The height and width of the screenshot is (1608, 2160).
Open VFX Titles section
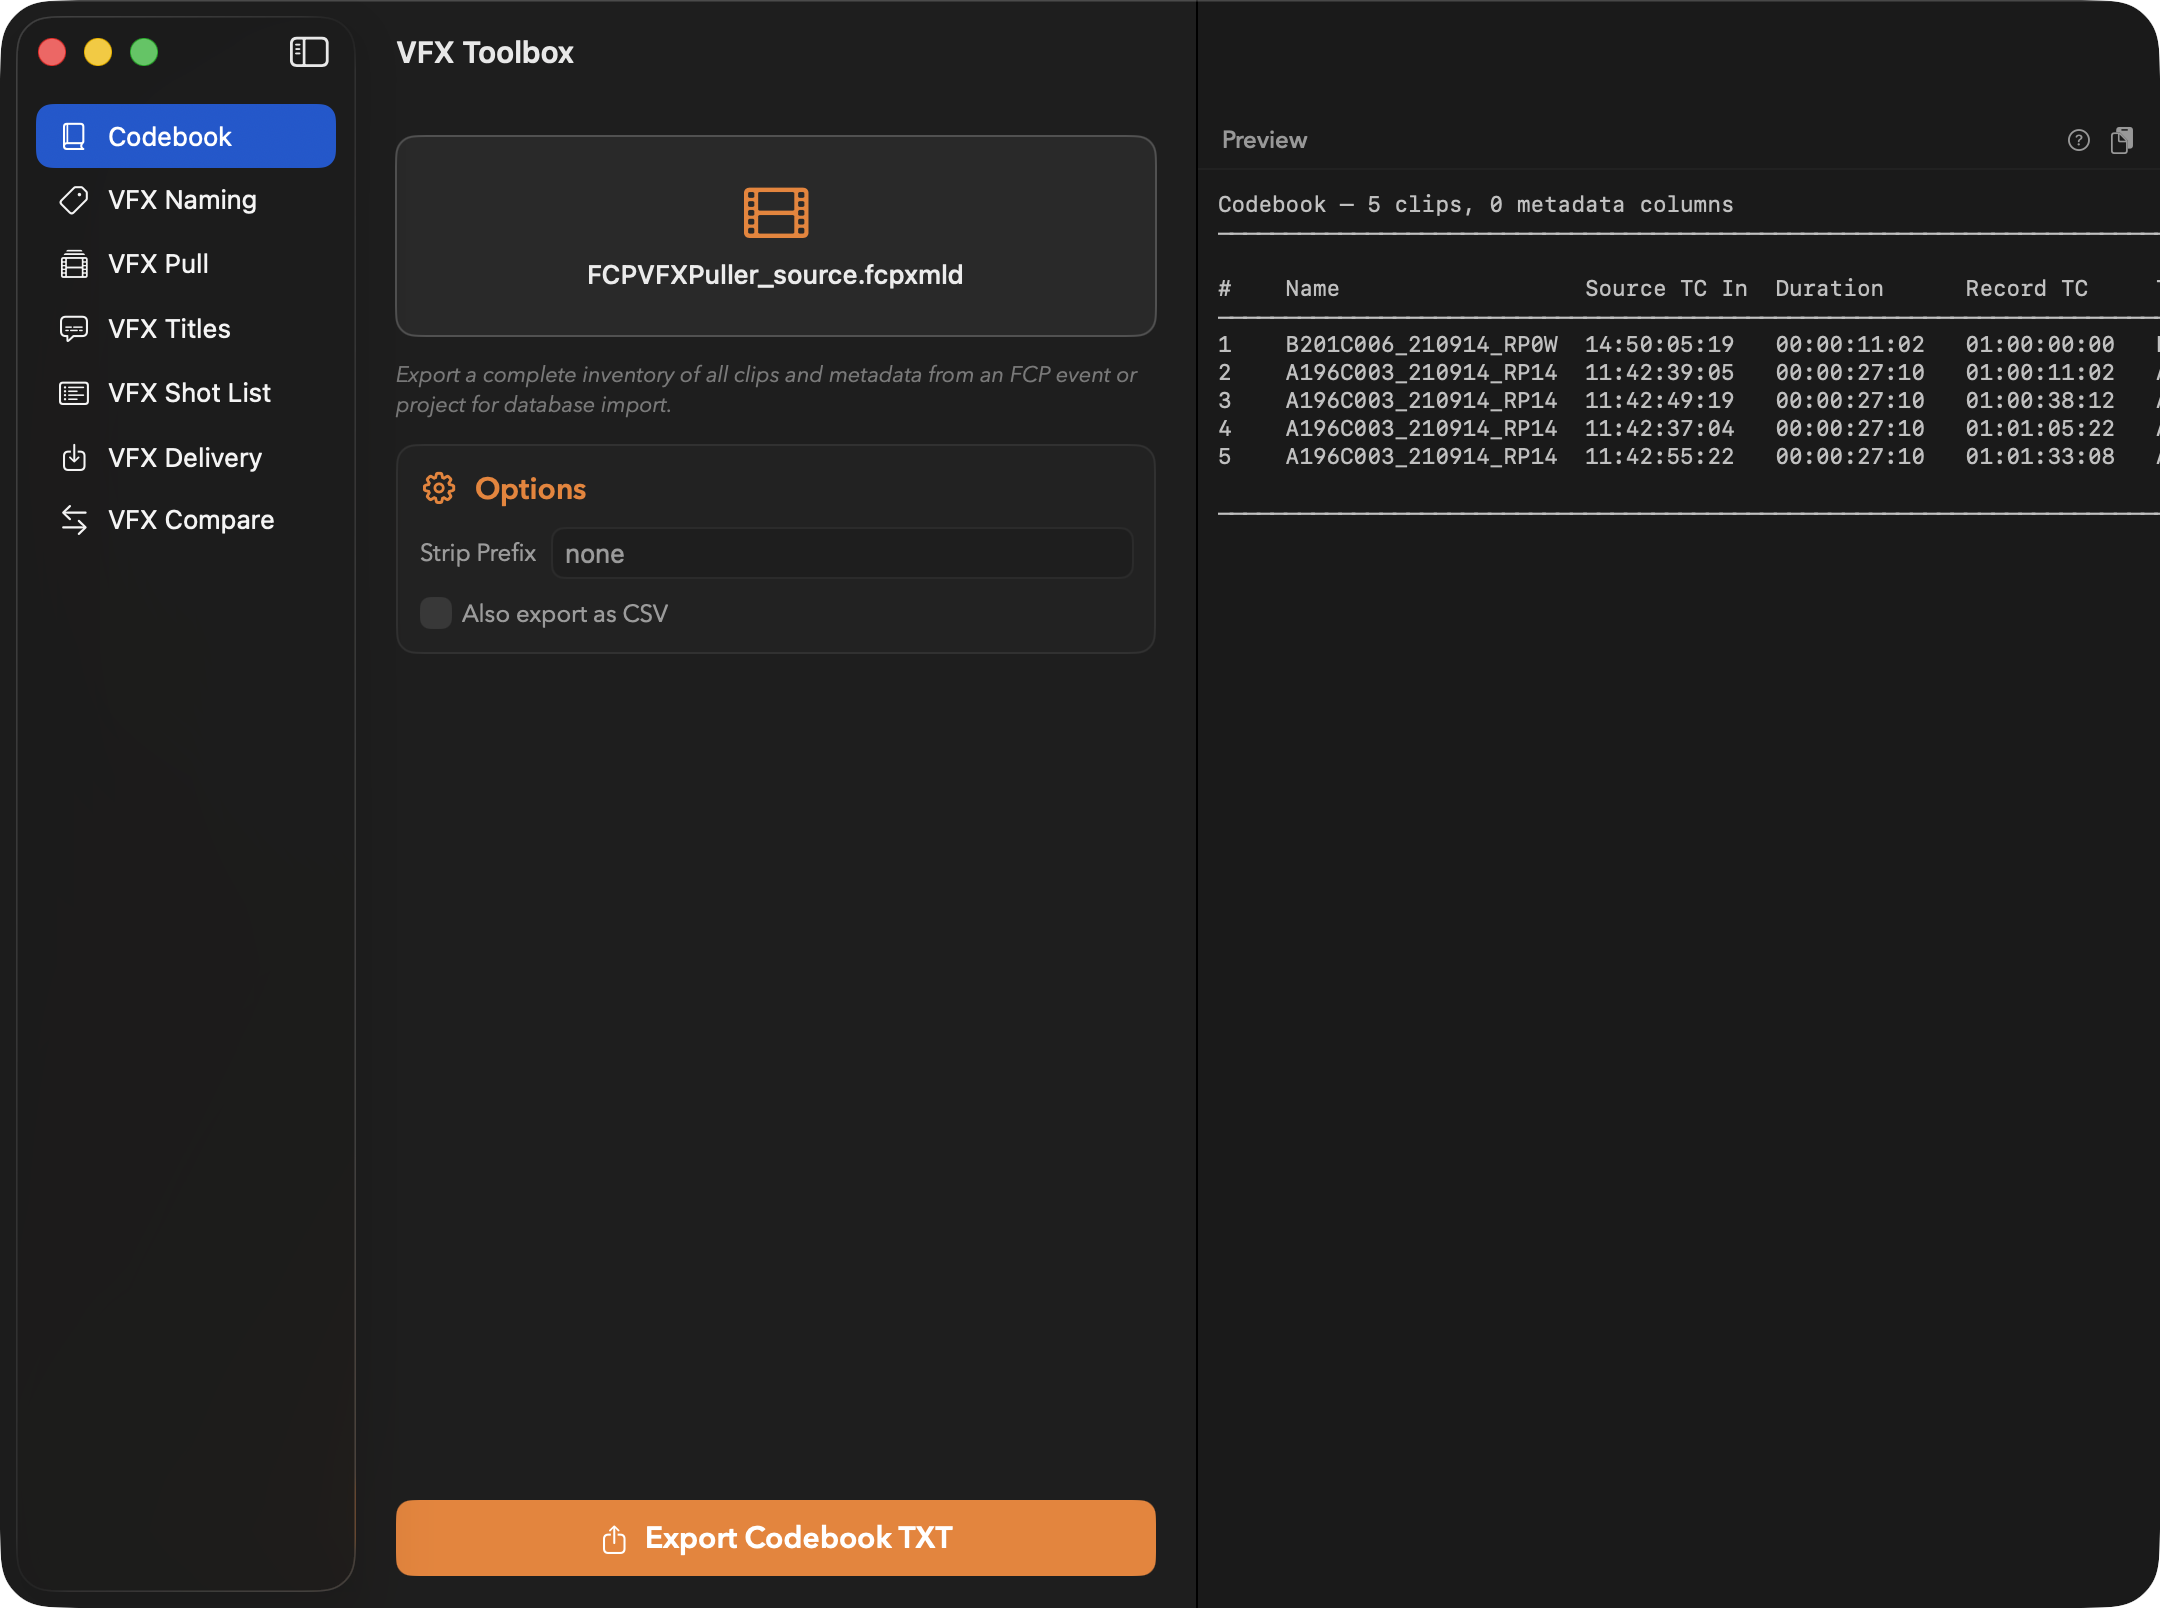tap(168, 329)
